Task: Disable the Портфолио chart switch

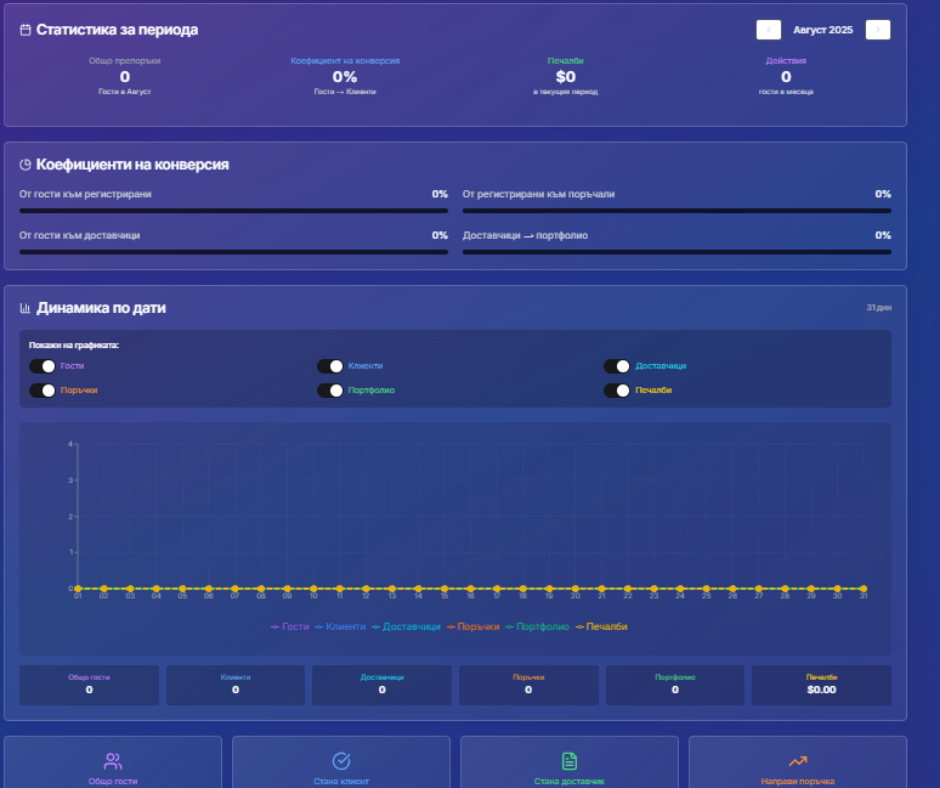Action: pyautogui.click(x=330, y=391)
